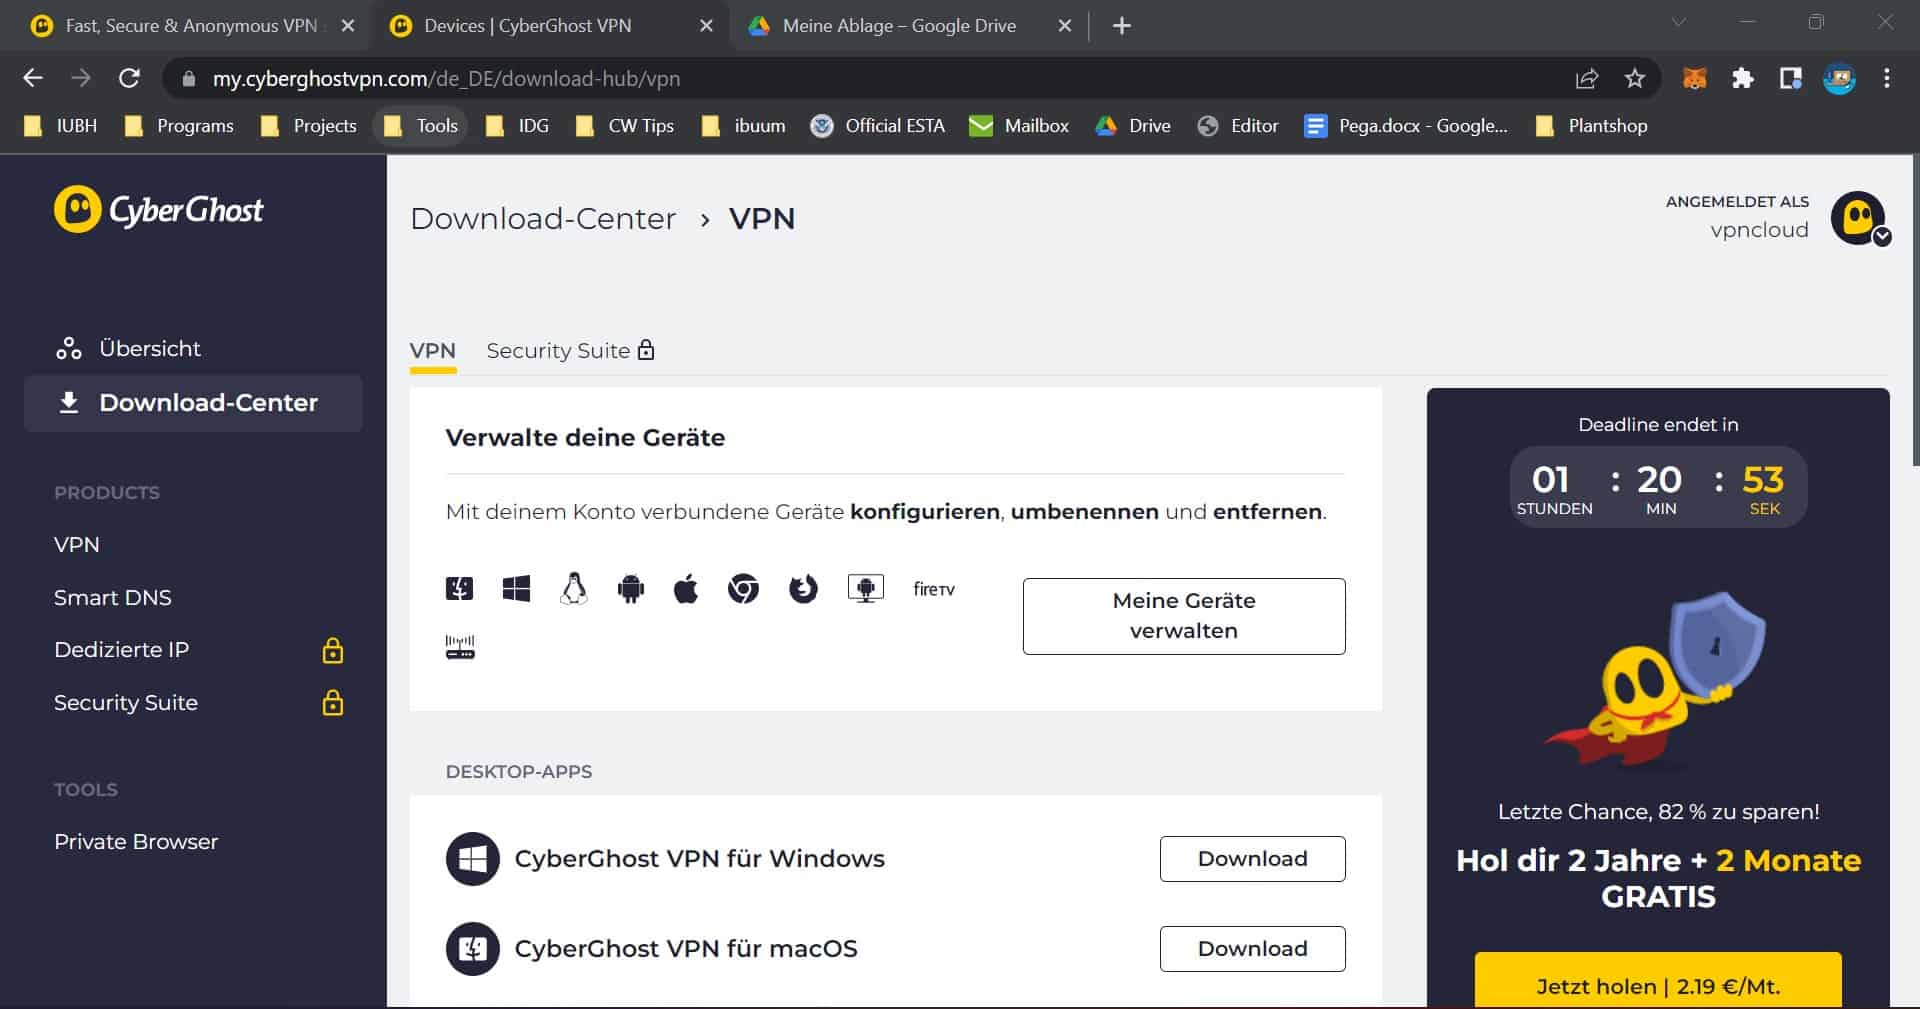Image resolution: width=1920 pixels, height=1009 pixels.
Task: Click the Android TV monitor icon
Action: coord(865,588)
